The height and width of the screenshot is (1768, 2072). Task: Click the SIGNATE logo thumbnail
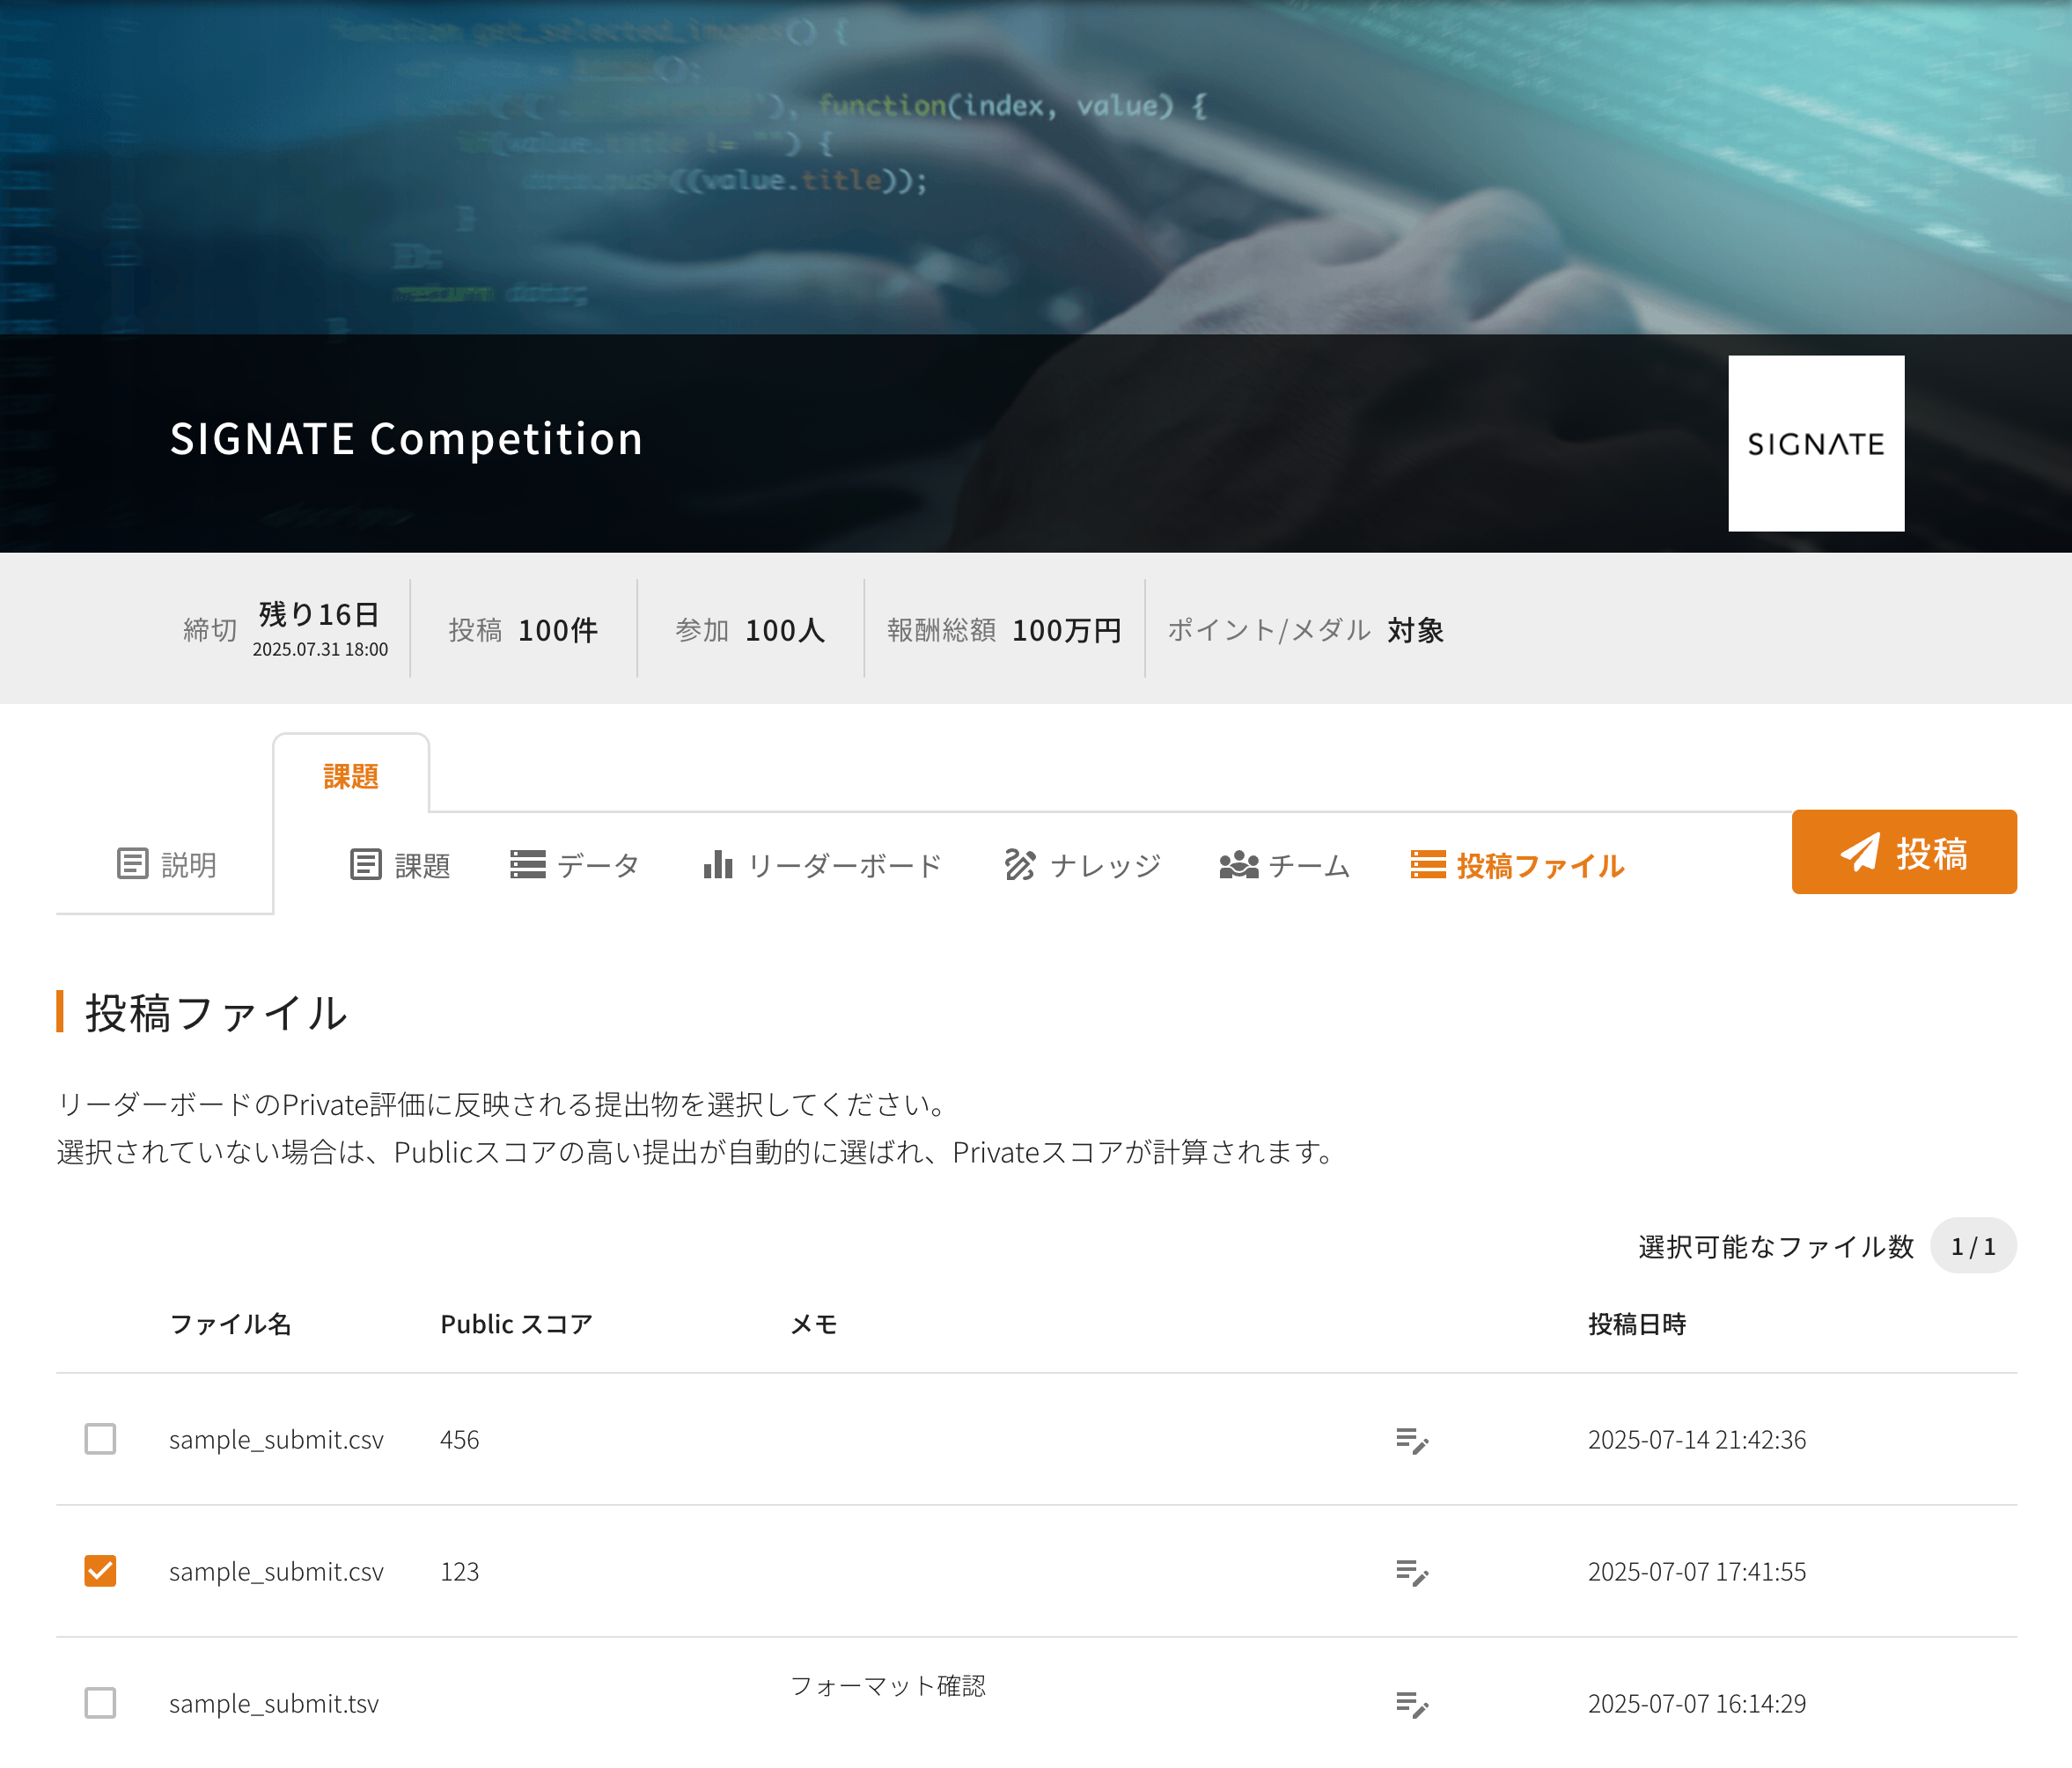tap(1815, 443)
